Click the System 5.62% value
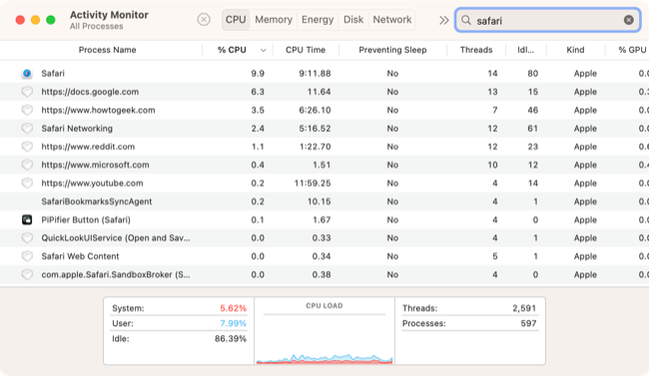This screenshot has height=376, width=649. point(233,308)
